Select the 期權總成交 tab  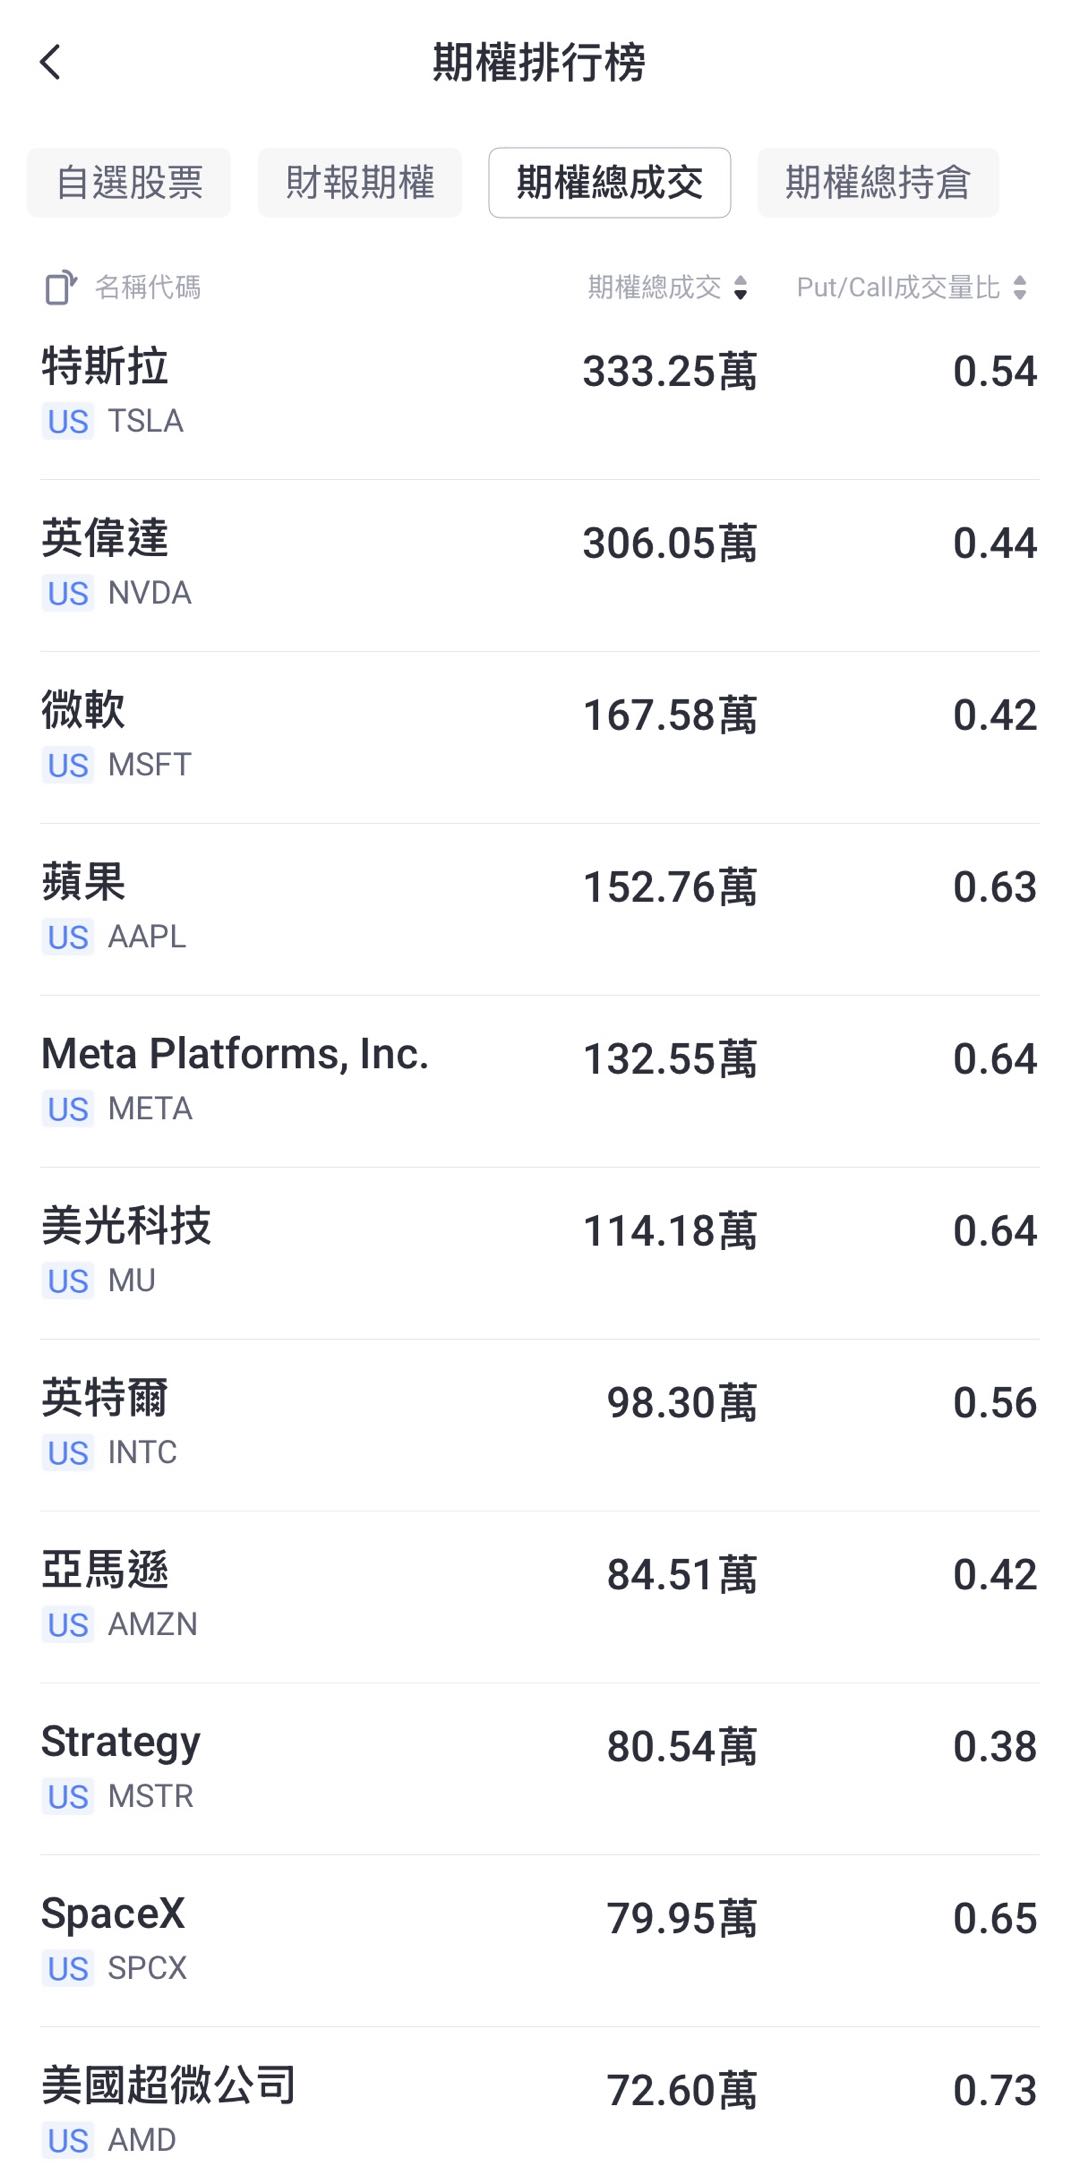click(x=609, y=183)
